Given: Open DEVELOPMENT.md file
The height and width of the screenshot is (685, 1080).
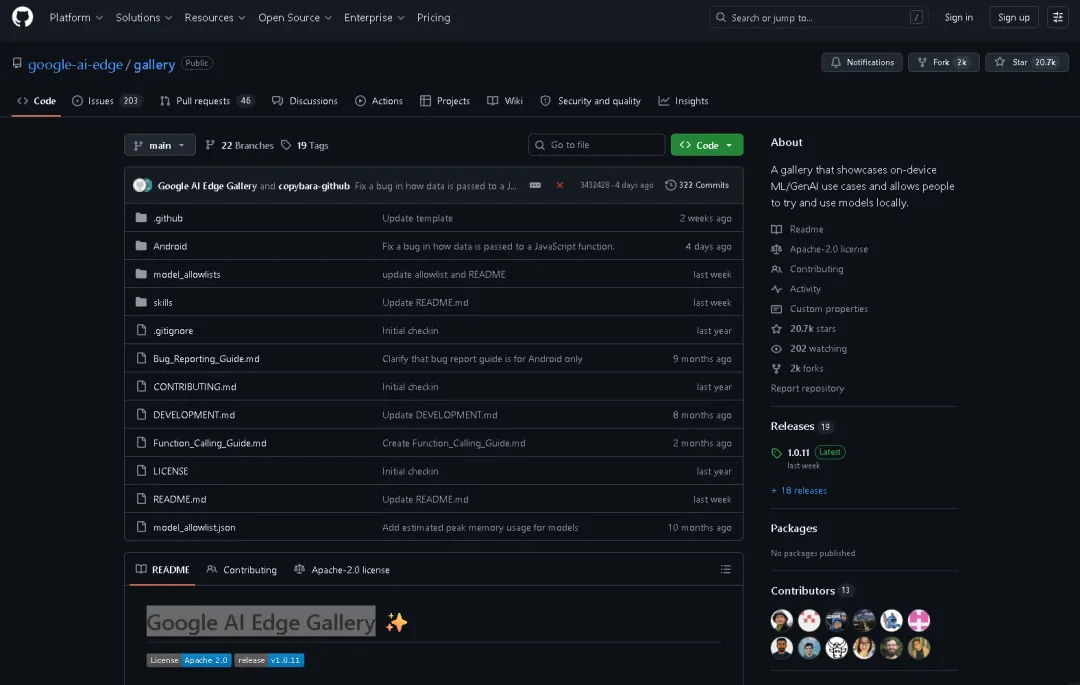Looking at the screenshot, I should click(194, 415).
